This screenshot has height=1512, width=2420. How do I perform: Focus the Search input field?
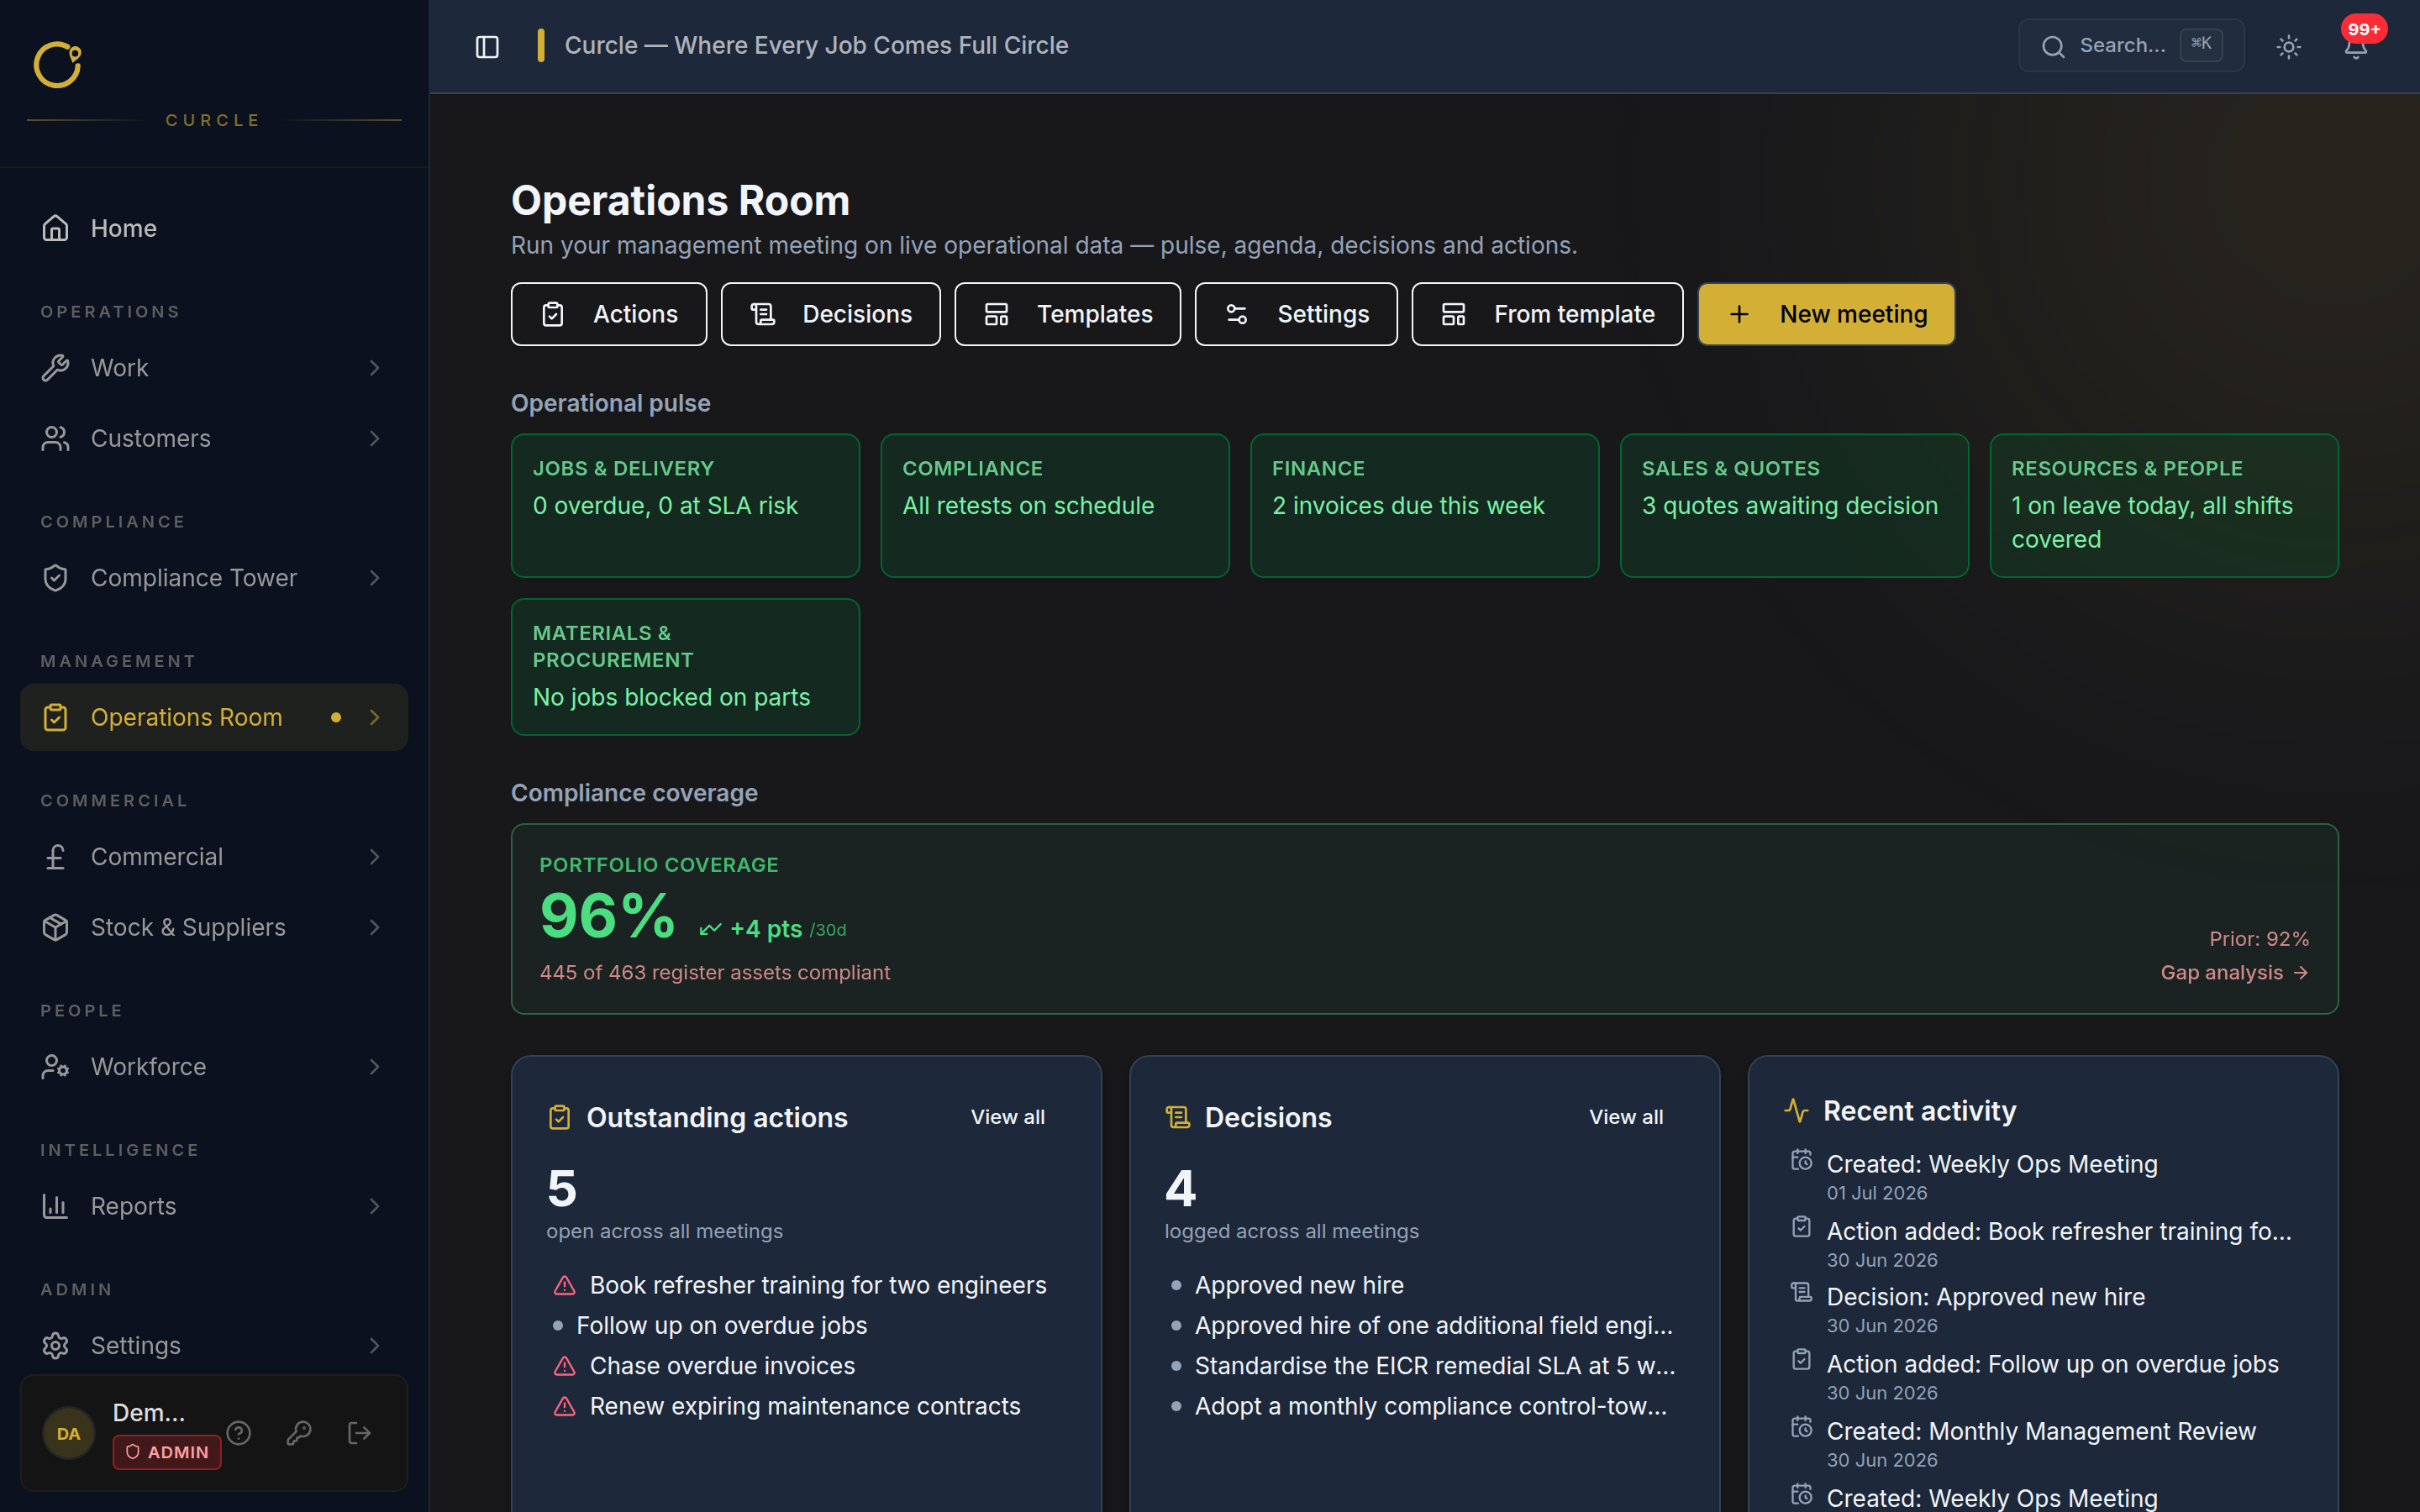click(2131, 46)
